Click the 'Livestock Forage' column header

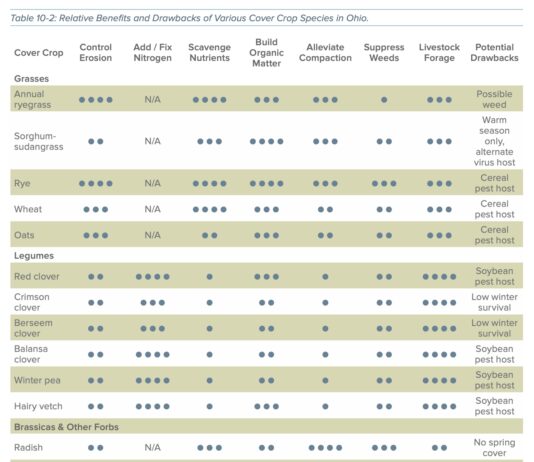click(x=439, y=52)
